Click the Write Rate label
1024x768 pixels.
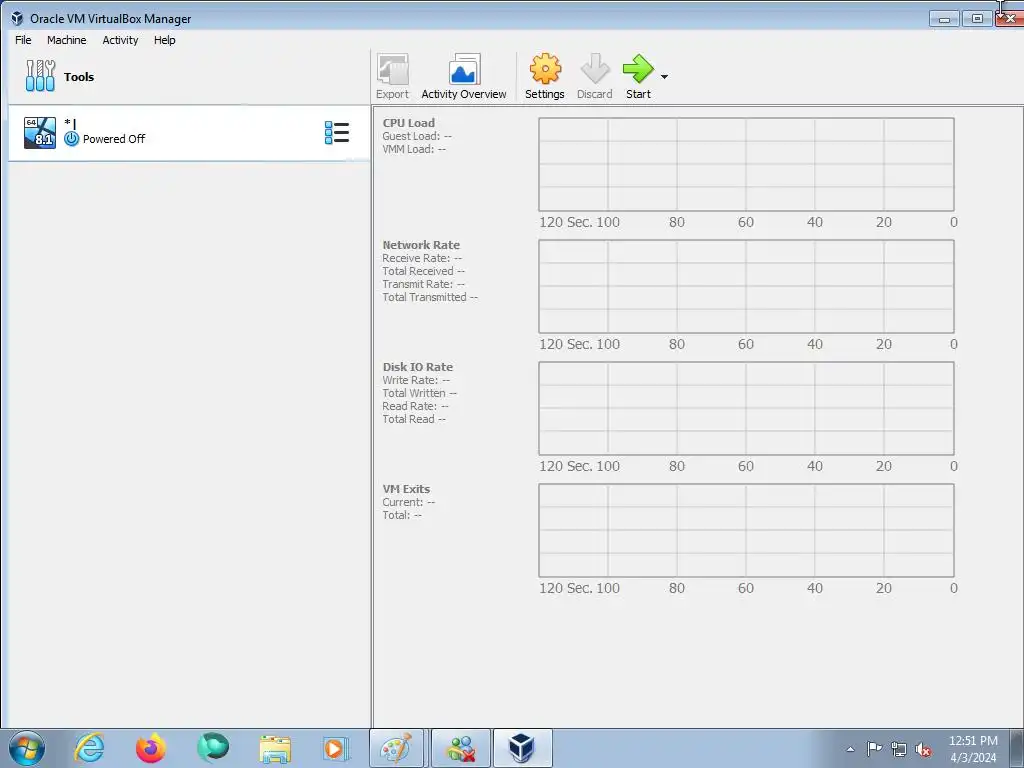pyautogui.click(x=416, y=380)
